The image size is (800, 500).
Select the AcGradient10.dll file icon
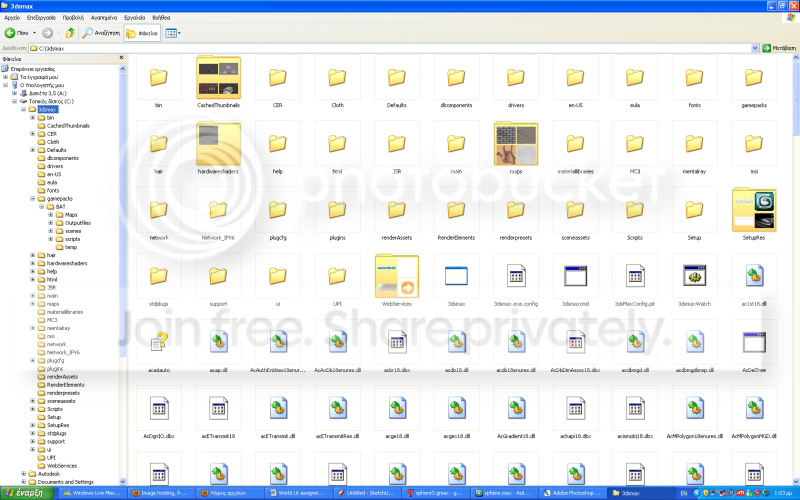(x=516, y=408)
